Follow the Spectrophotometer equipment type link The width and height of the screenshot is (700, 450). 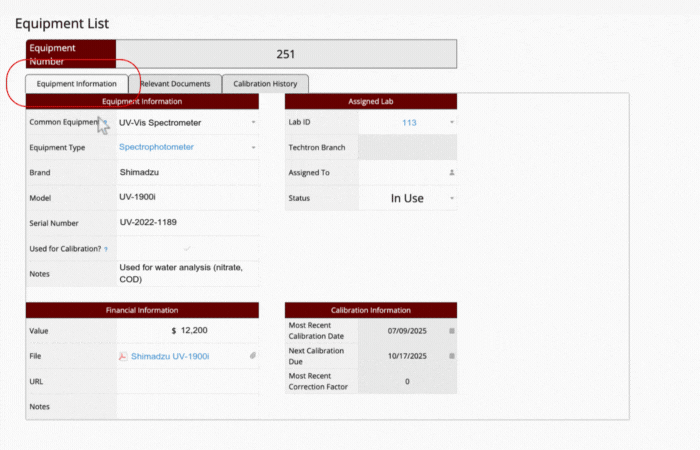point(156,147)
